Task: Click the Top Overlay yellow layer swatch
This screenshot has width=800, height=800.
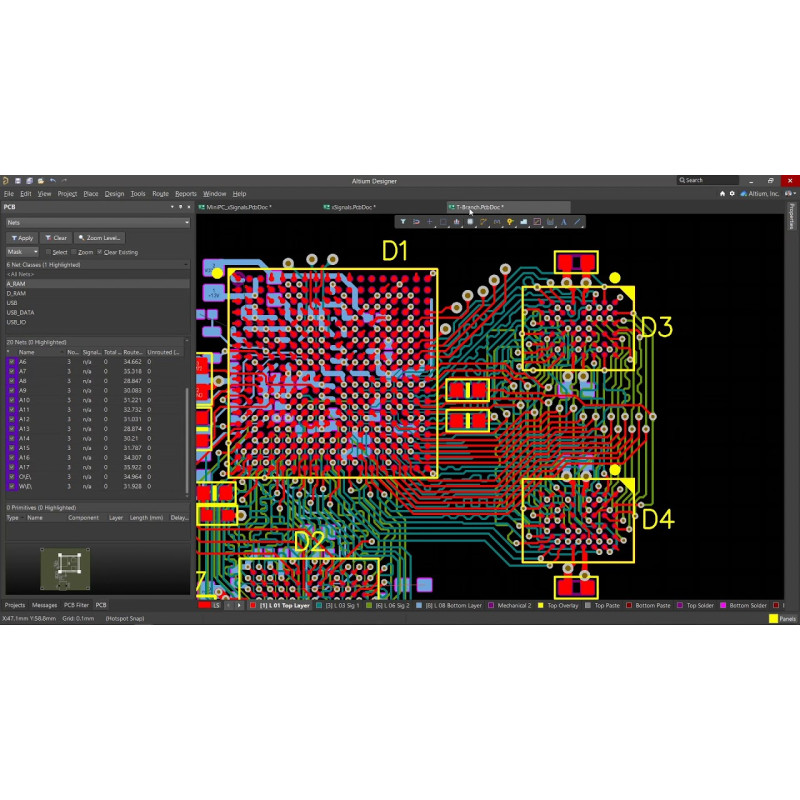Action: click(x=541, y=606)
